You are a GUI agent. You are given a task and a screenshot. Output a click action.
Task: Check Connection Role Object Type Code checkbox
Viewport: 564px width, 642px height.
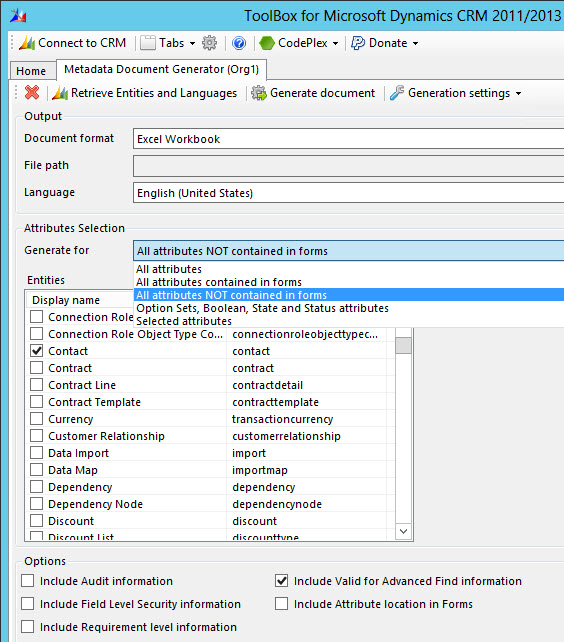tap(36, 334)
